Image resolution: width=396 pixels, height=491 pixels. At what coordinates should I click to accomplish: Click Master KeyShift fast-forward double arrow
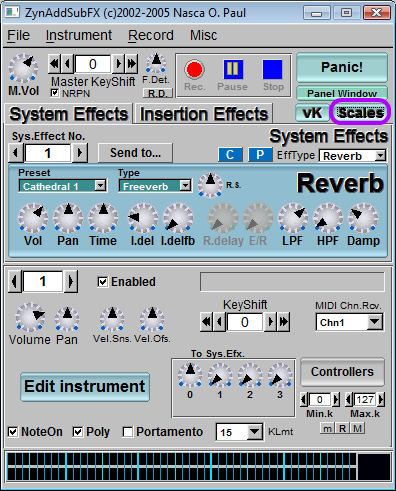click(x=132, y=63)
